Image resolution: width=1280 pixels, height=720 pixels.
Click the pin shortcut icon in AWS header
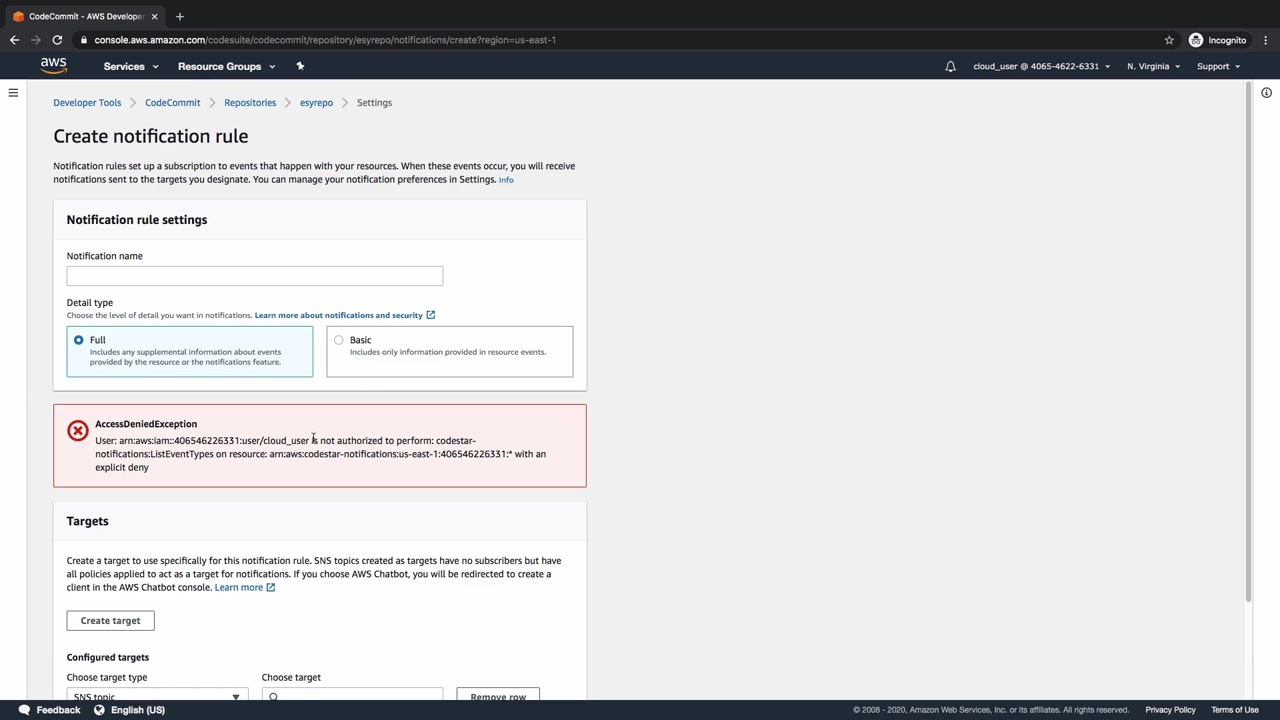[x=300, y=66]
